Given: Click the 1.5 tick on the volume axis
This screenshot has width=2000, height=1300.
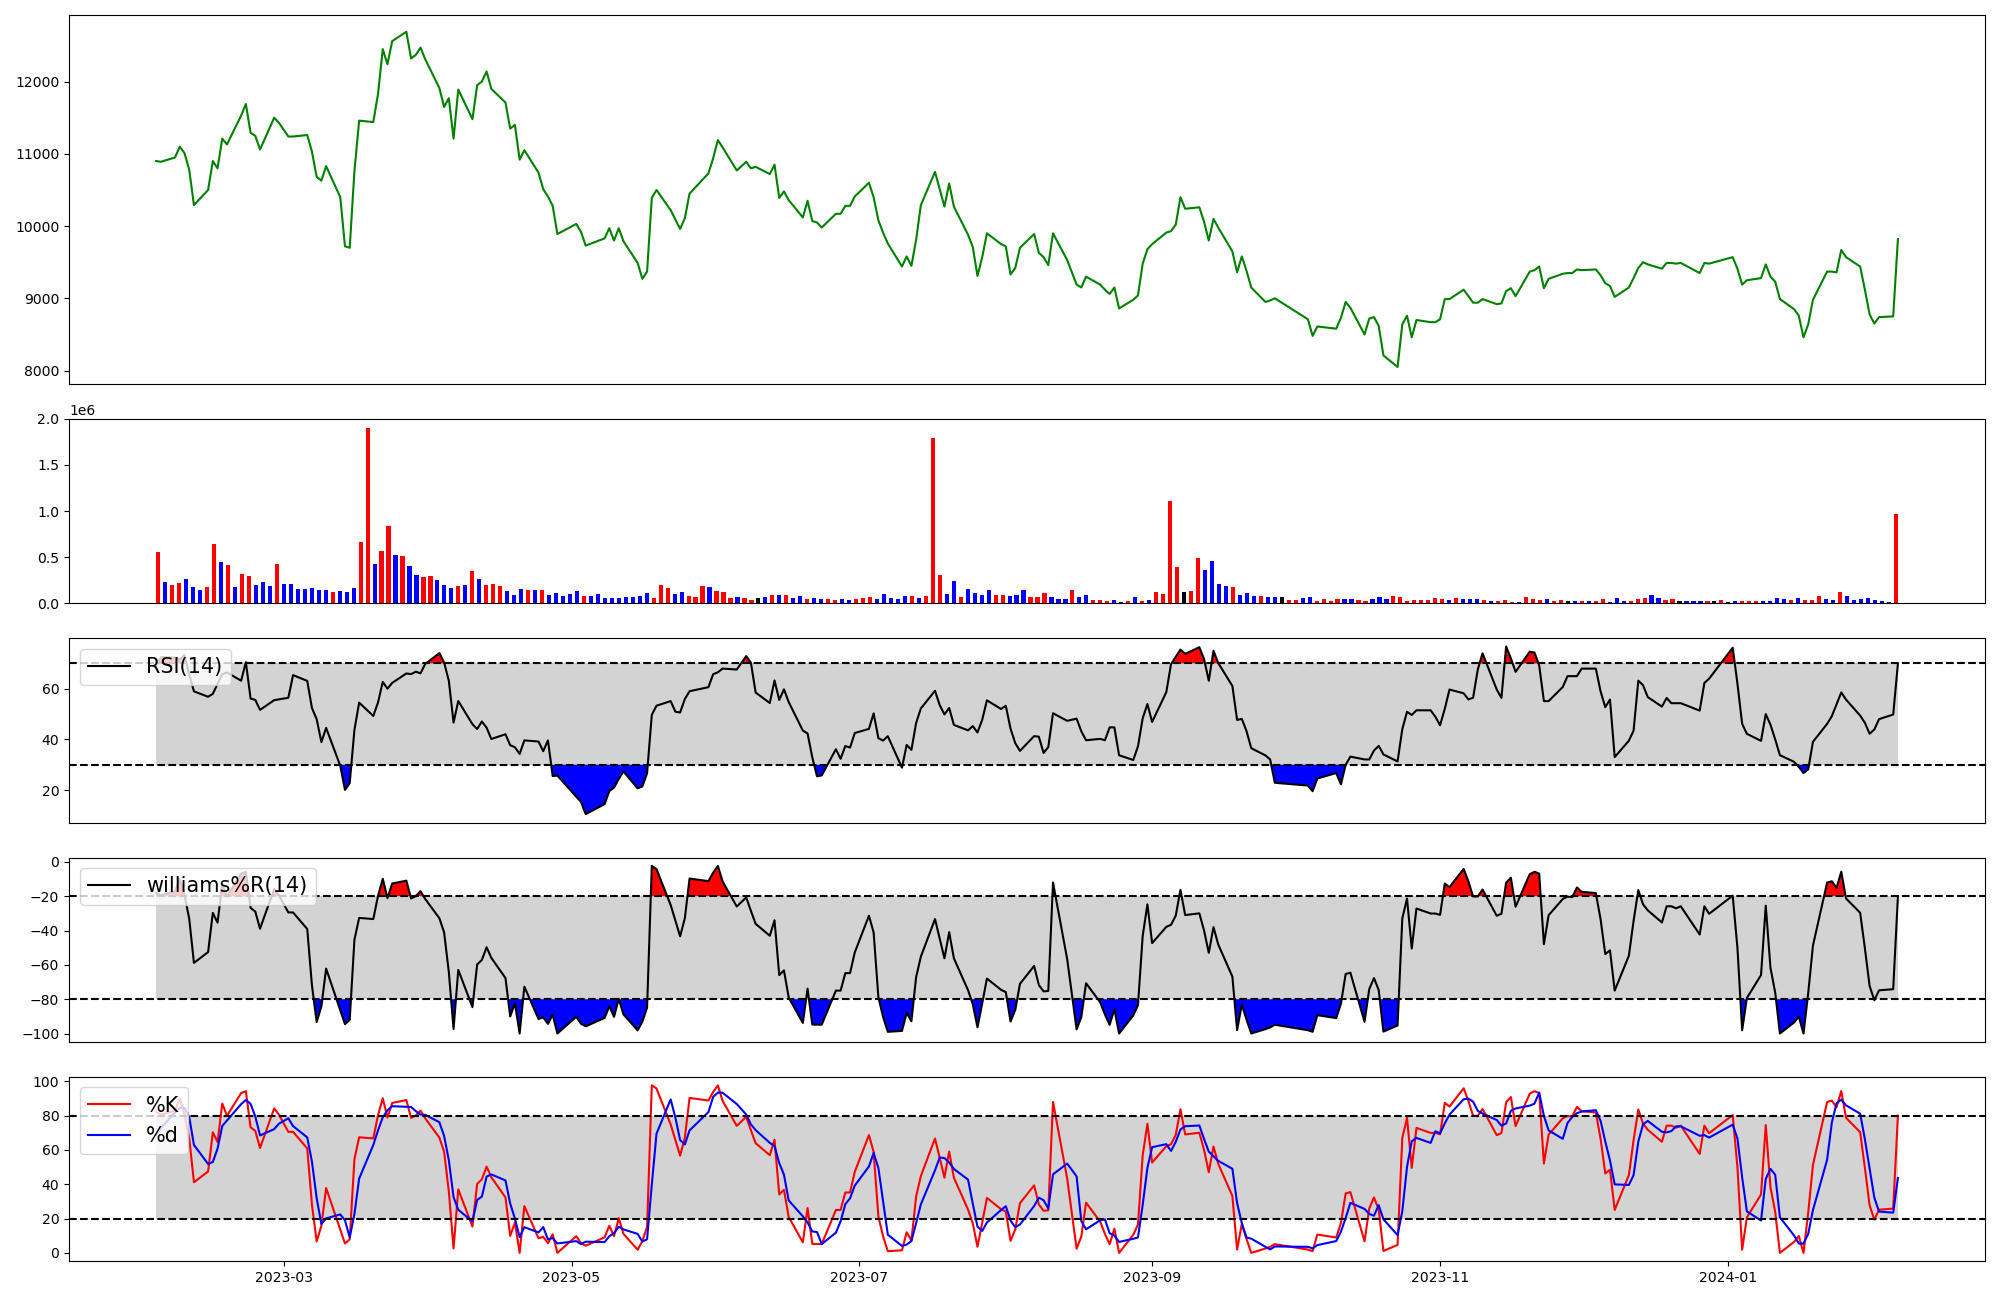Looking at the screenshot, I should click(51, 466).
